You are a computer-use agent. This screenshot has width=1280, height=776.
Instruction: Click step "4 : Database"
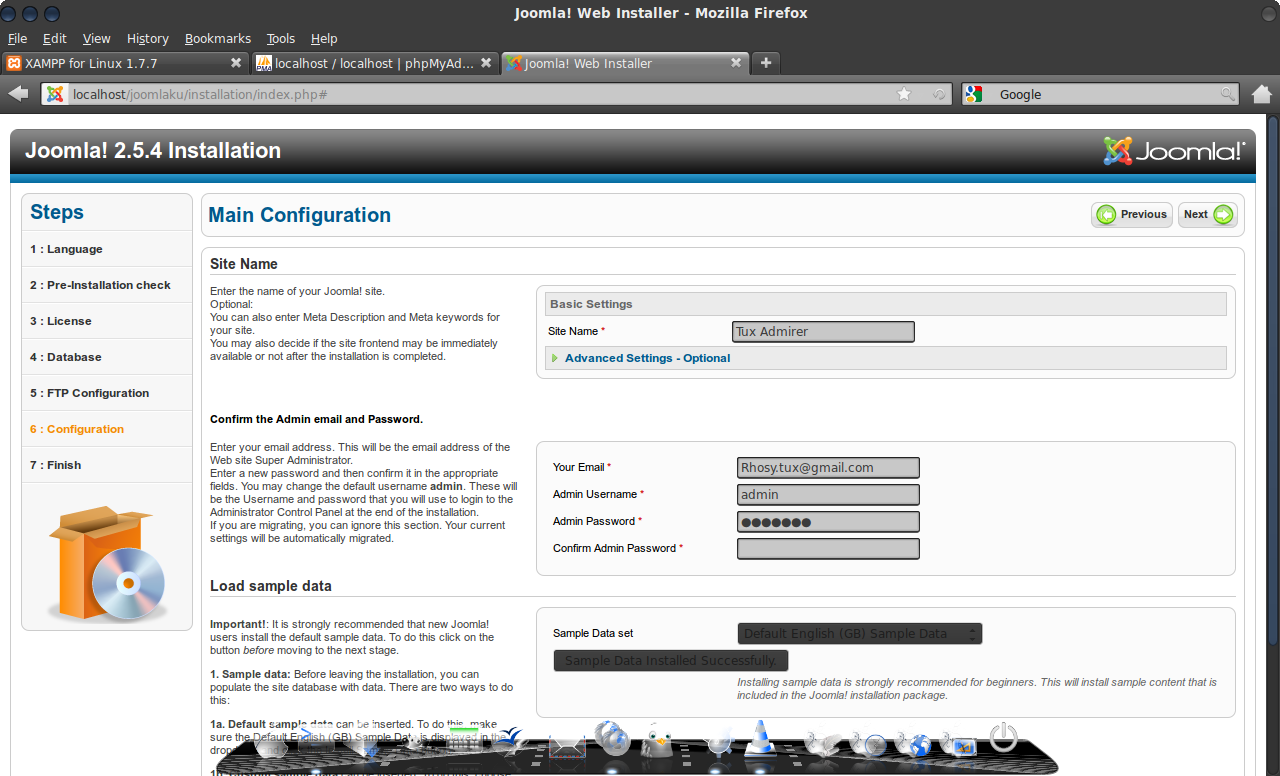pyautogui.click(x=66, y=357)
